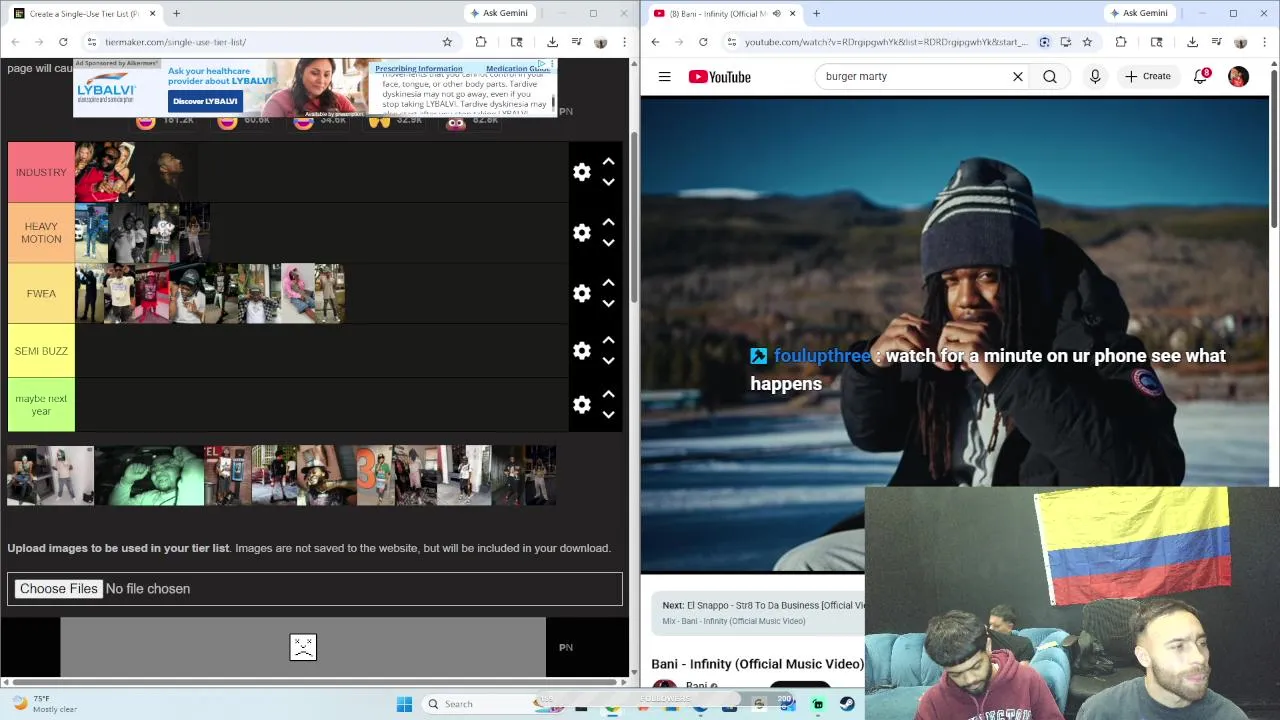Open Prescribing Information link in ad

[419, 69]
